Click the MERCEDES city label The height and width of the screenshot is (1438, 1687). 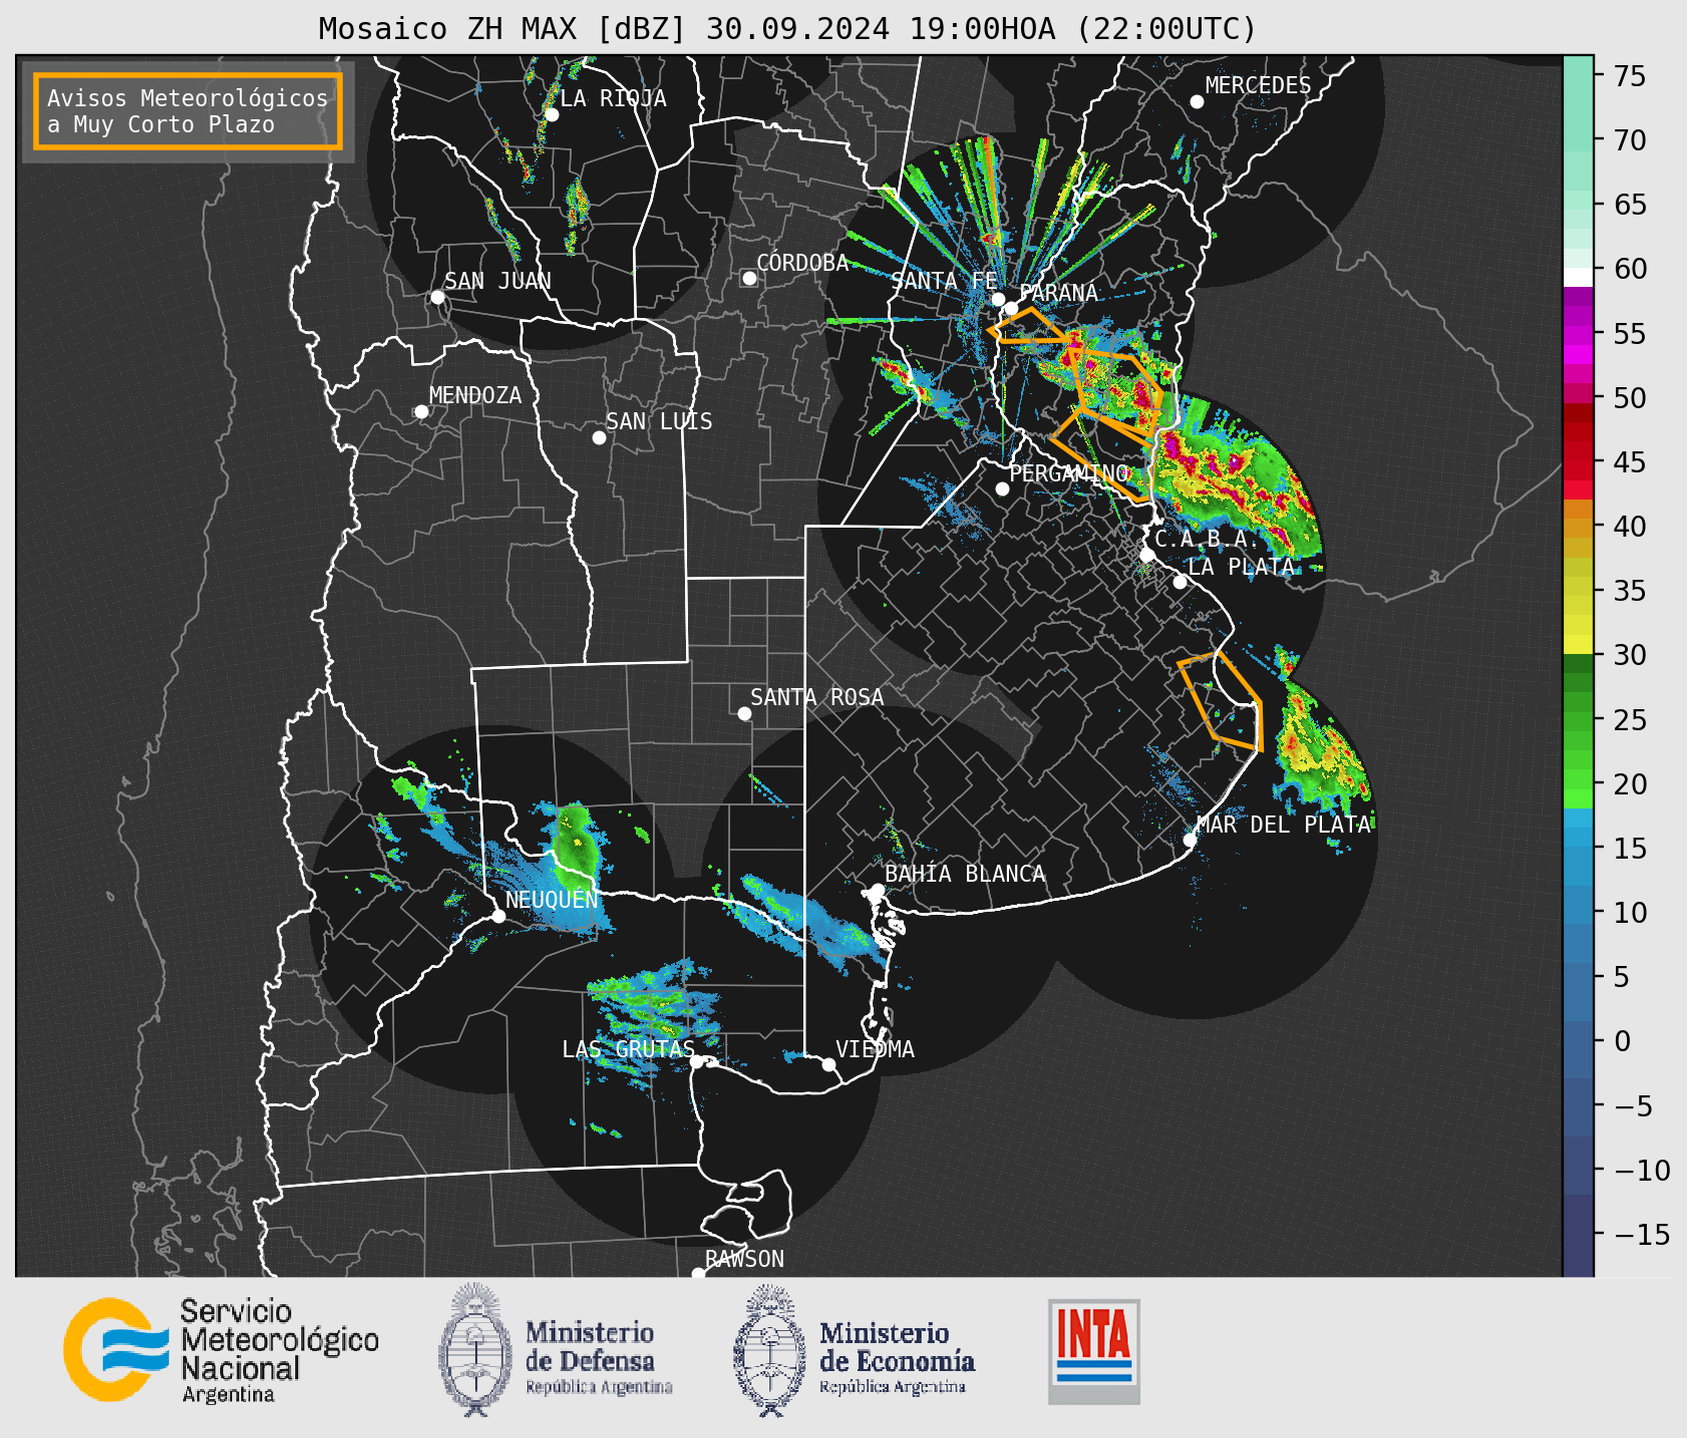pyautogui.click(x=1258, y=85)
